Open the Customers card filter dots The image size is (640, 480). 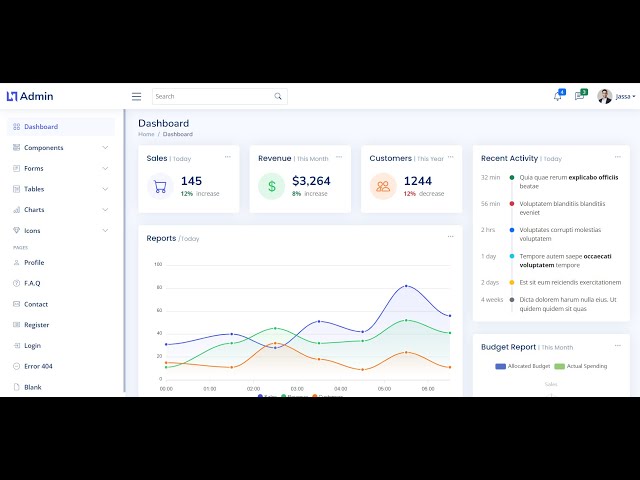pos(451,157)
